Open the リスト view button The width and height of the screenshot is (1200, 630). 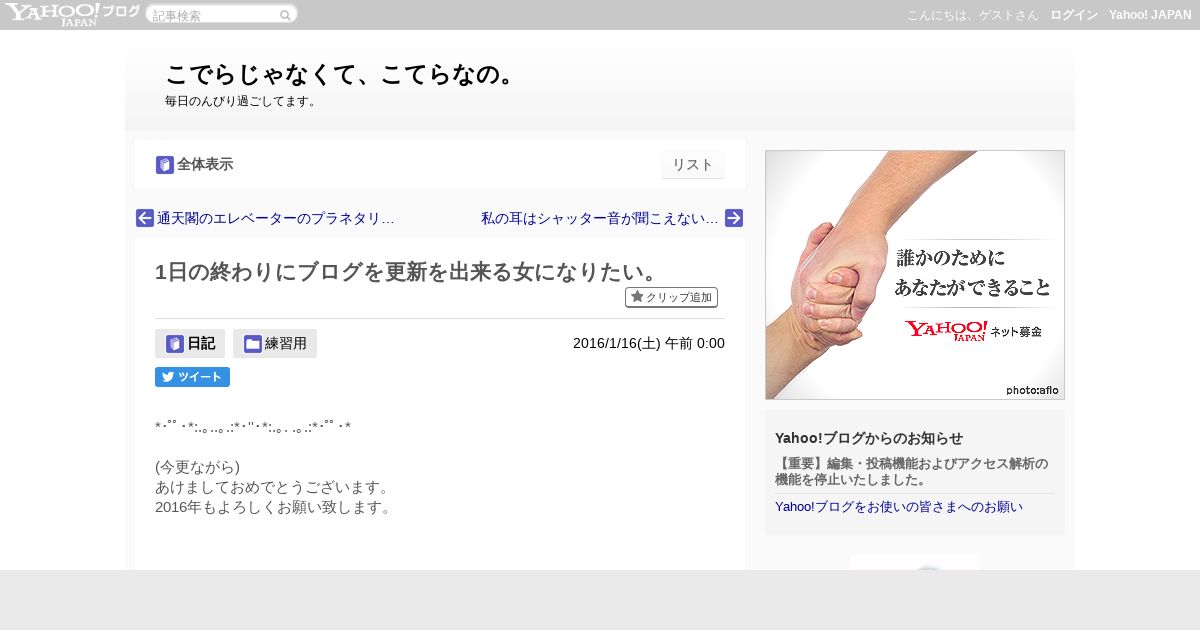[692, 165]
